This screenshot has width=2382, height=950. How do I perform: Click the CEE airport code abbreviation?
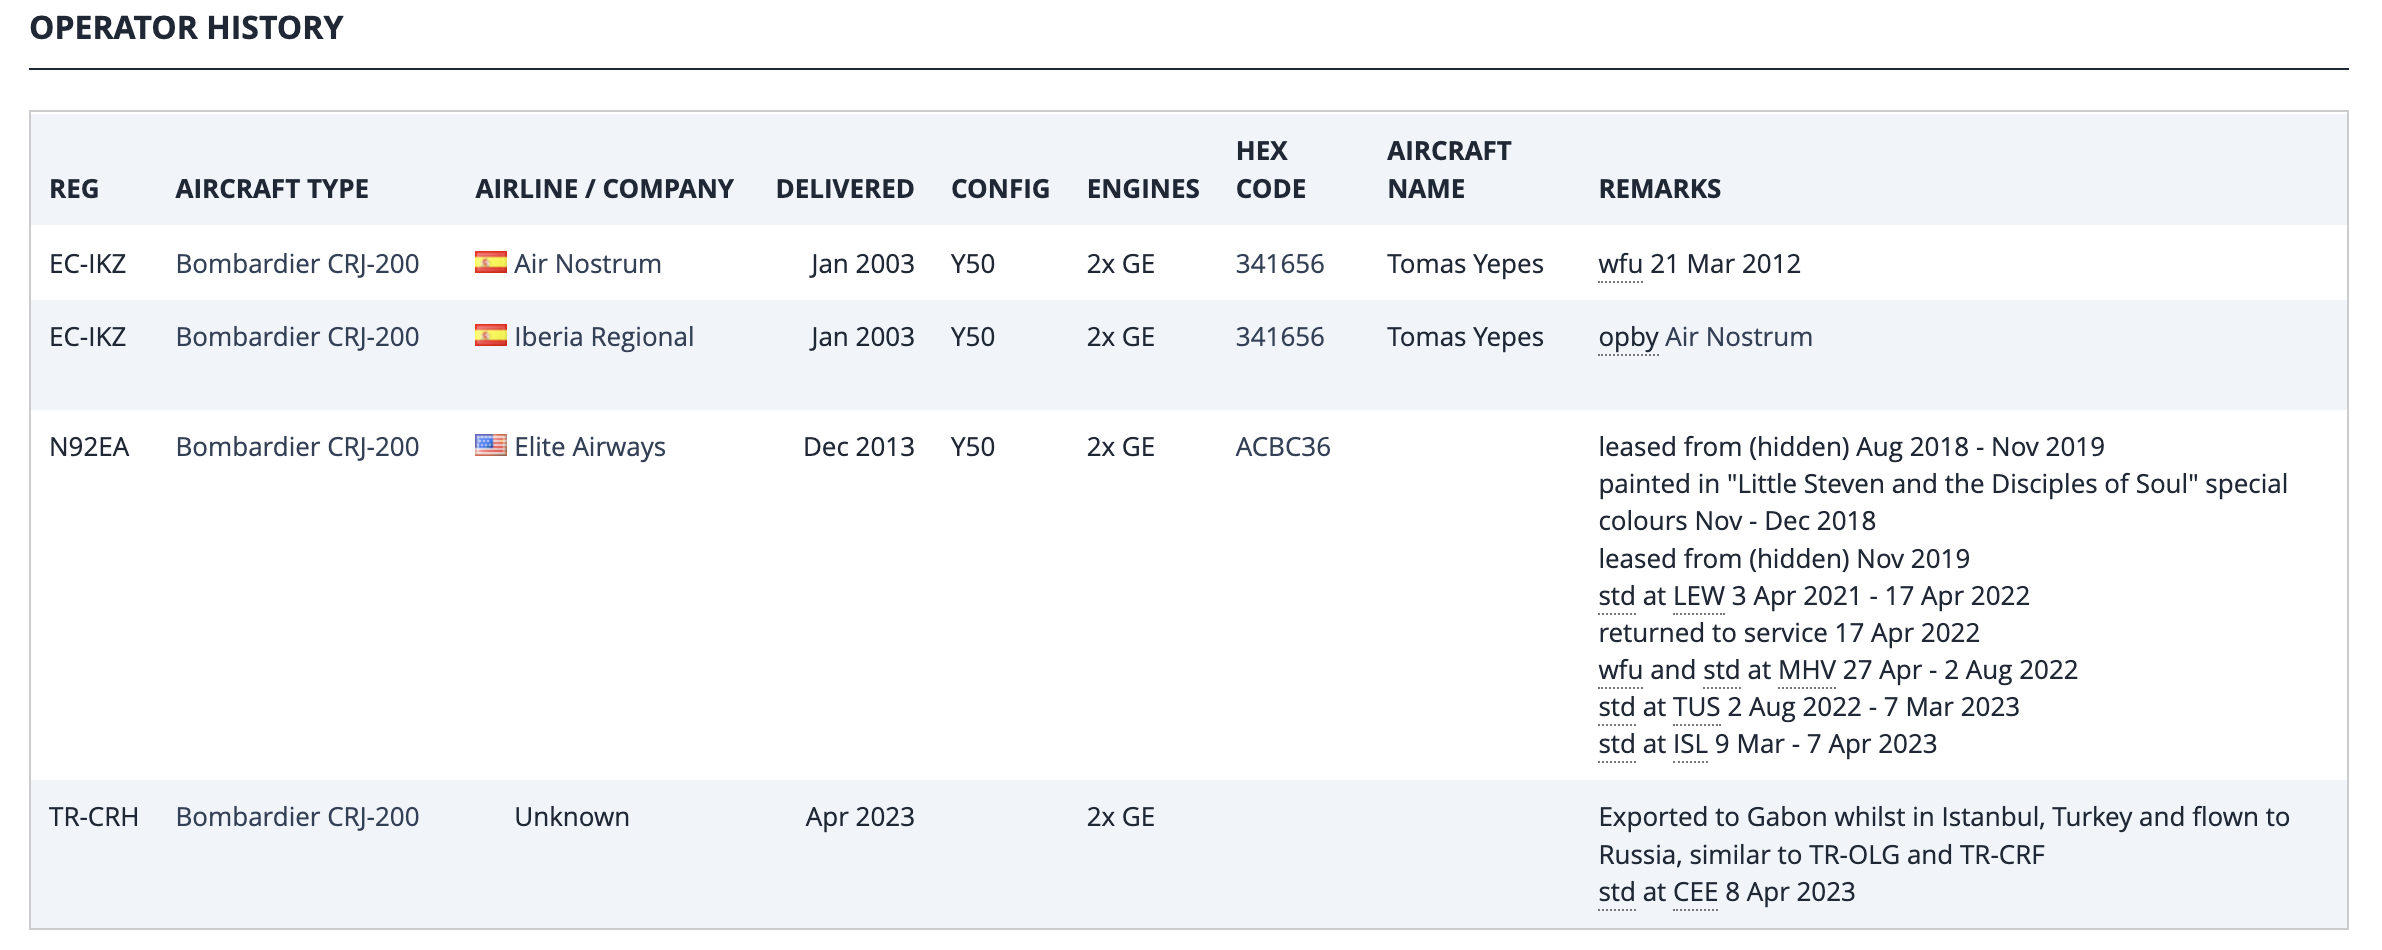1695,892
